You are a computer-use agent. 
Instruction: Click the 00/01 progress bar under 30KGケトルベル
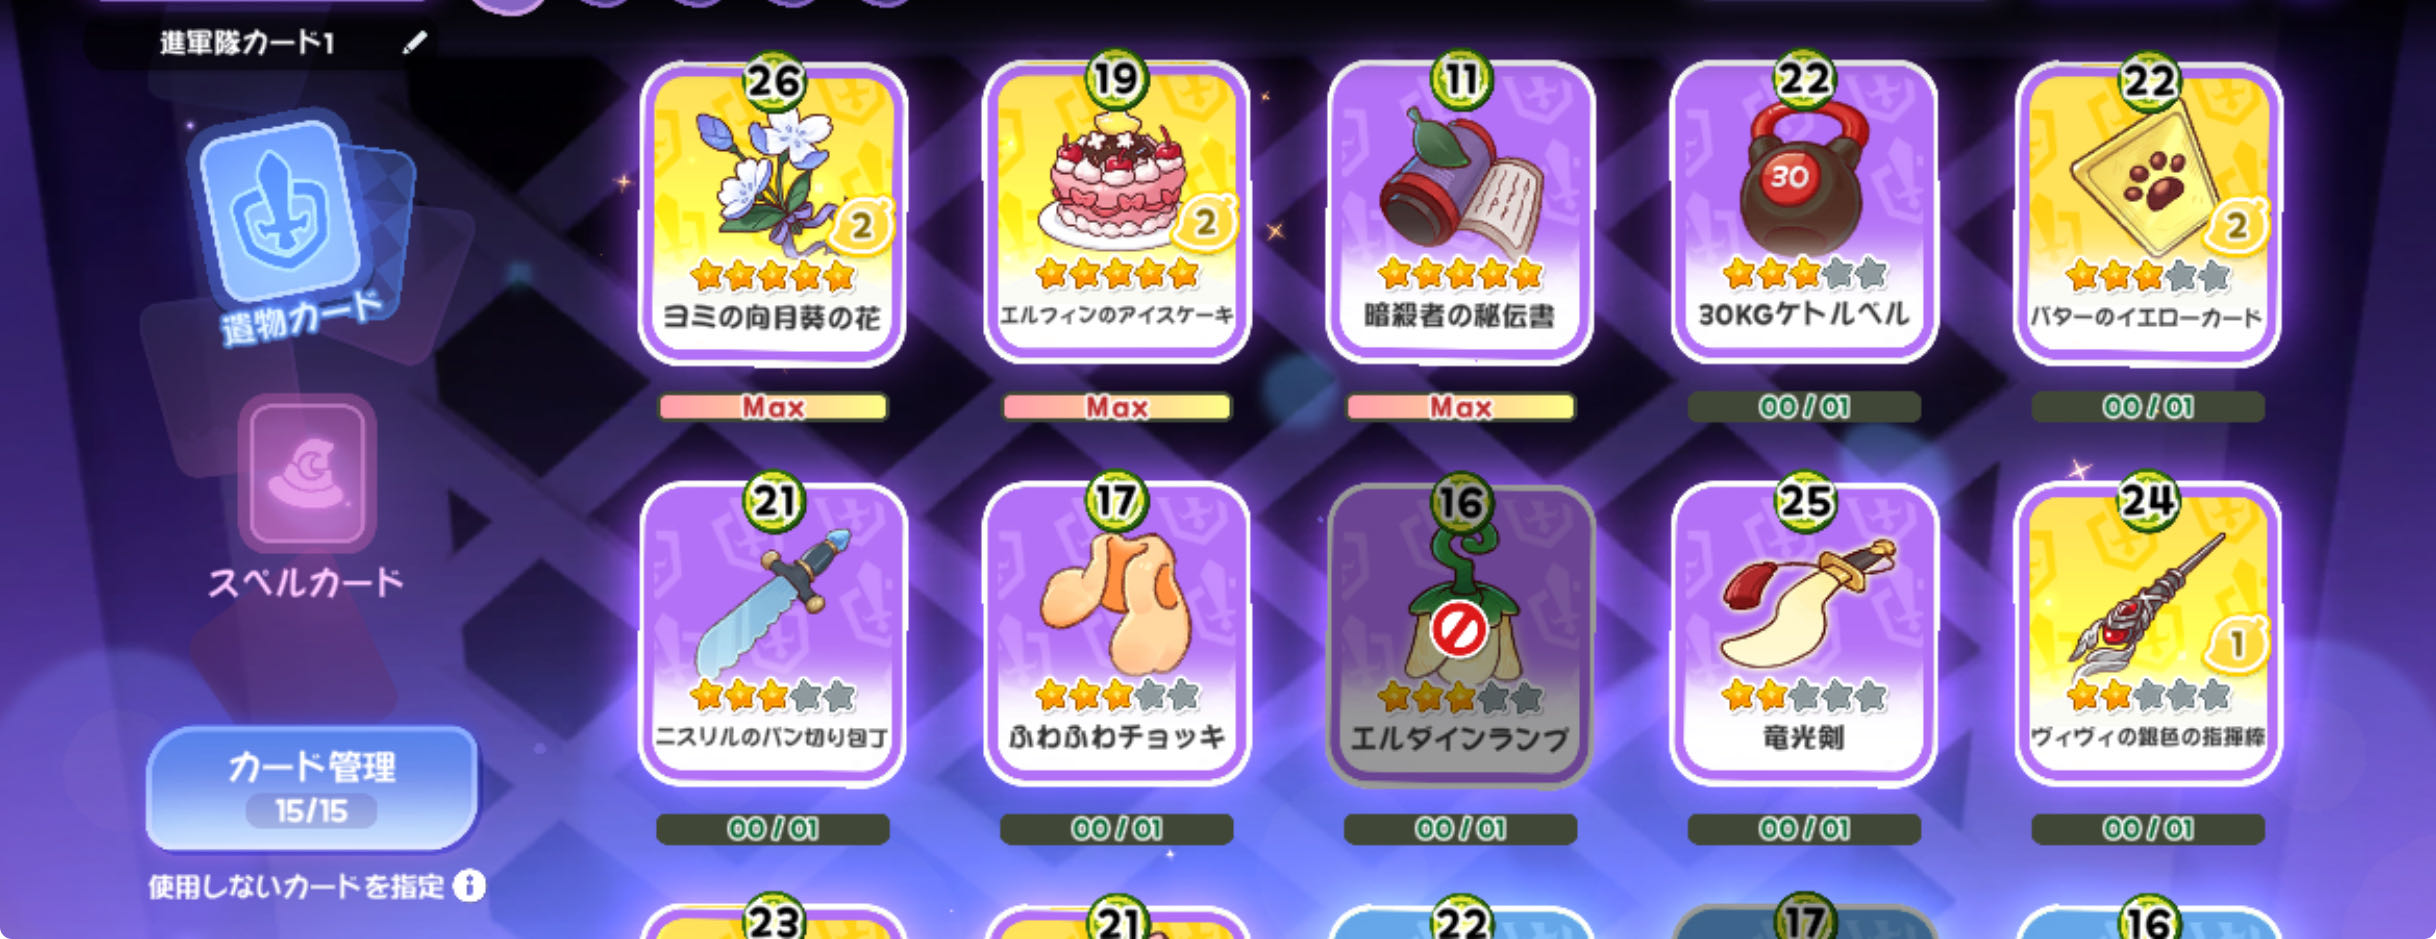tap(1804, 407)
